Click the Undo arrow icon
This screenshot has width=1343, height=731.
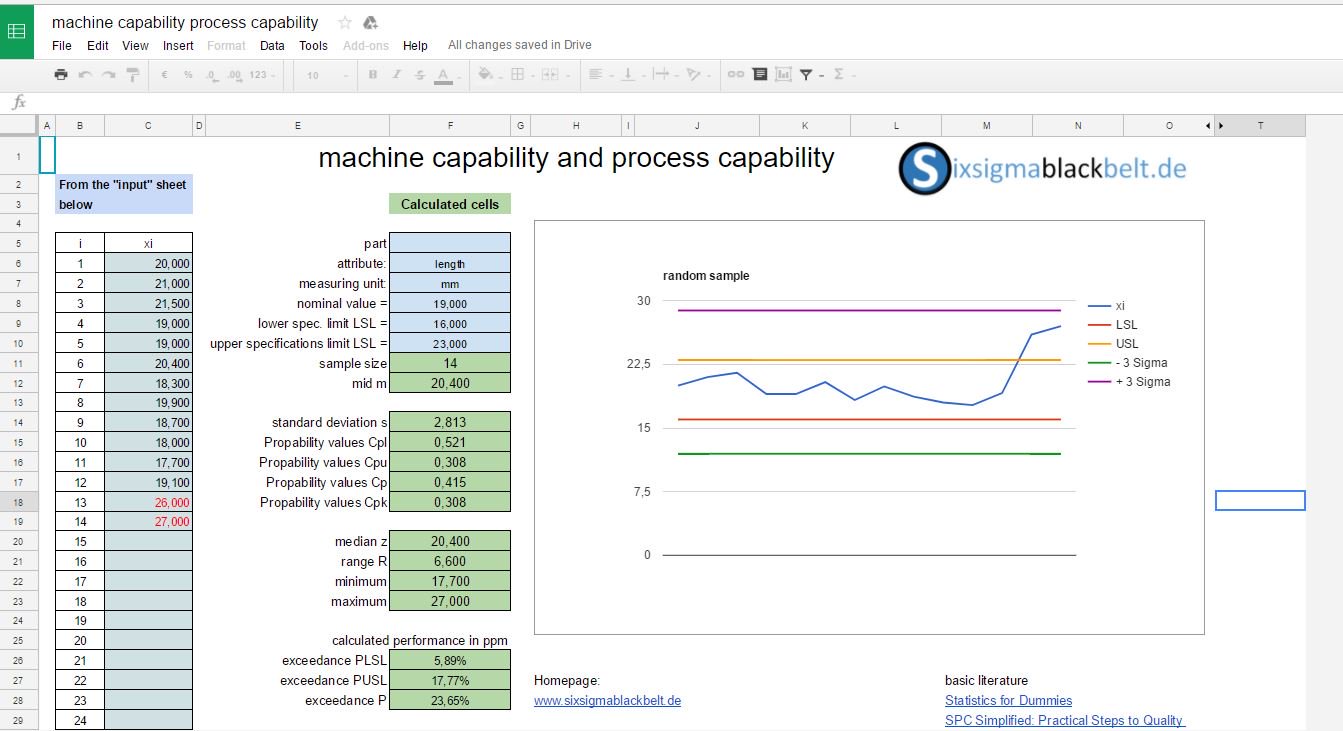coord(85,74)
